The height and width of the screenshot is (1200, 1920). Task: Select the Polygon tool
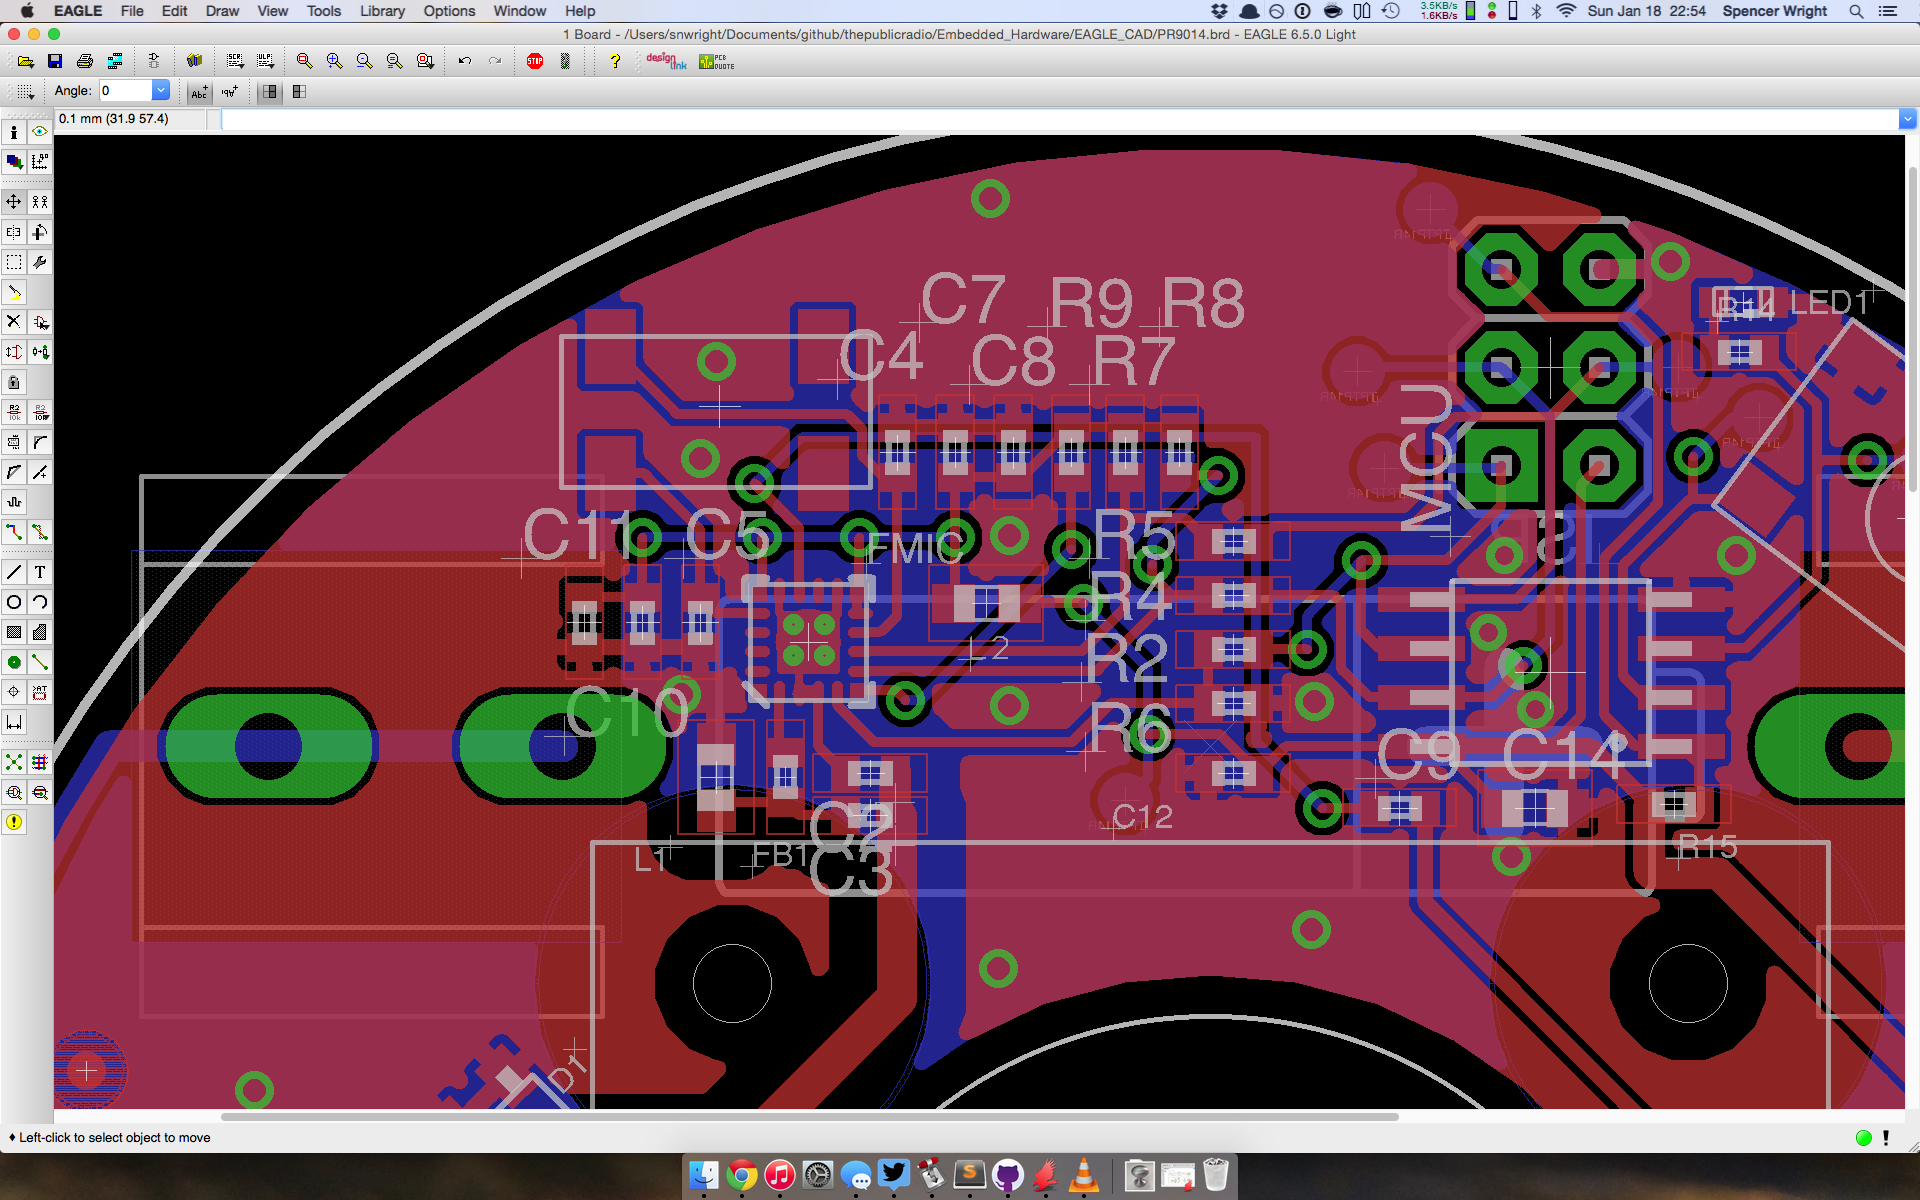click(40, 632)
